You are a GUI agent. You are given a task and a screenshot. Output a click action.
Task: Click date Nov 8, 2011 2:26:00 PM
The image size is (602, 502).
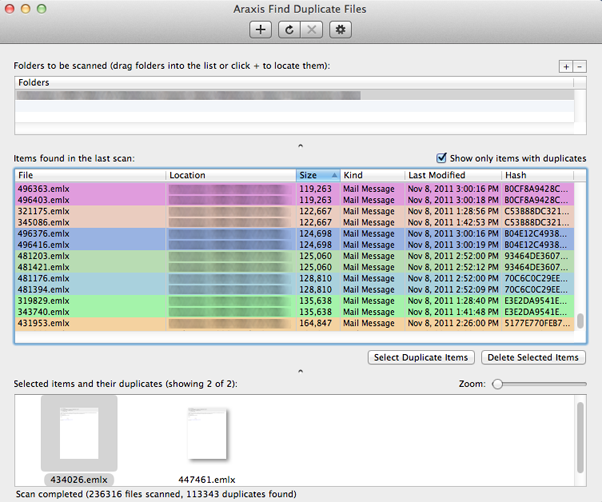[453, 323]
